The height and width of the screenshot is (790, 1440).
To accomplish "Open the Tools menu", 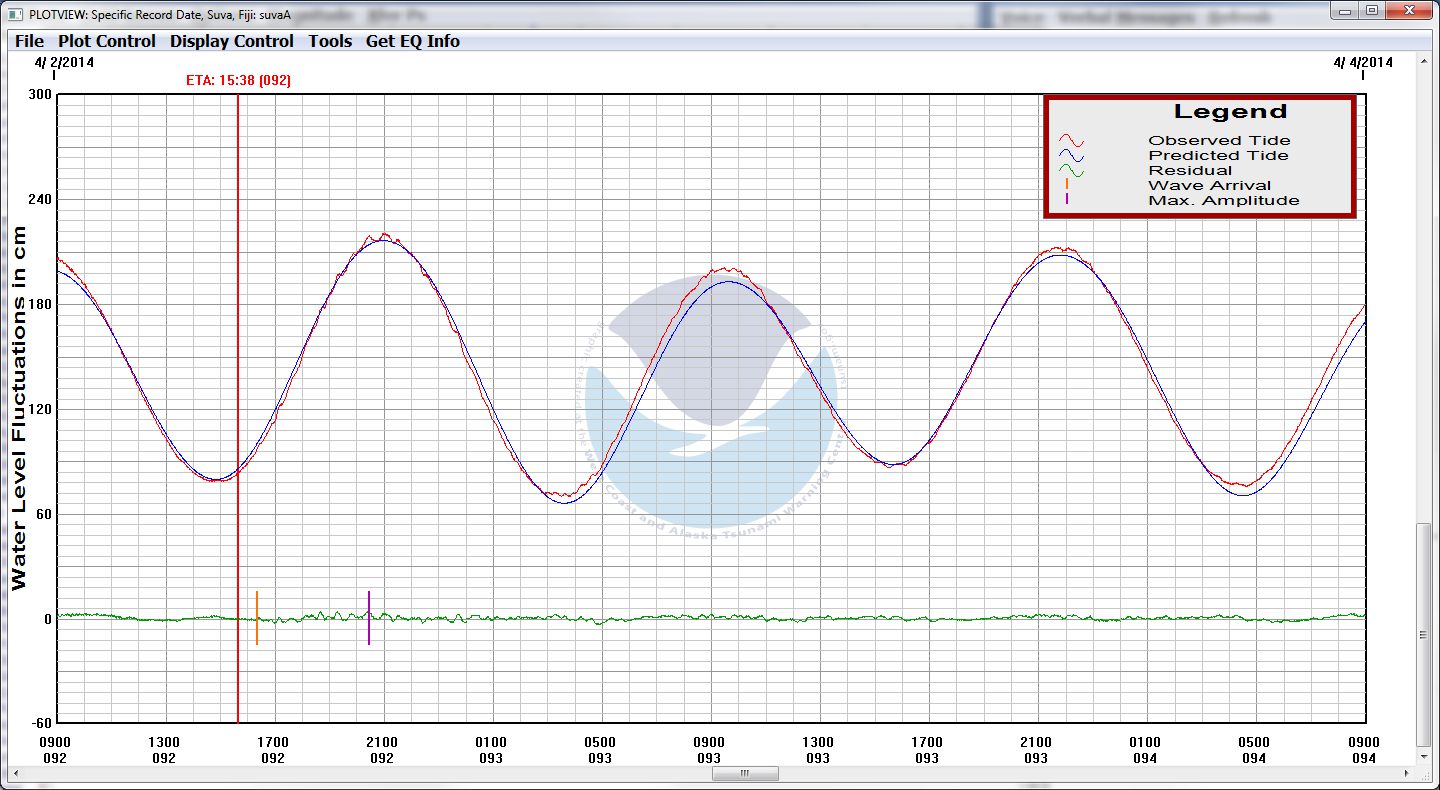I will (x=330, y=41).
